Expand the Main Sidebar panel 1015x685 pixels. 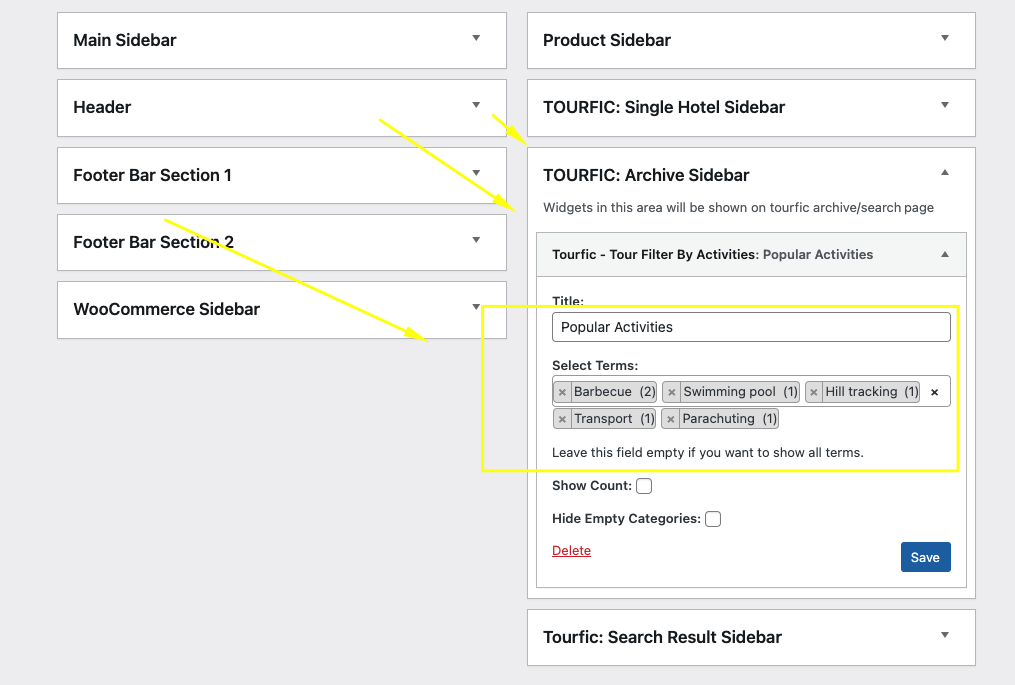click(x=476, y=38)
